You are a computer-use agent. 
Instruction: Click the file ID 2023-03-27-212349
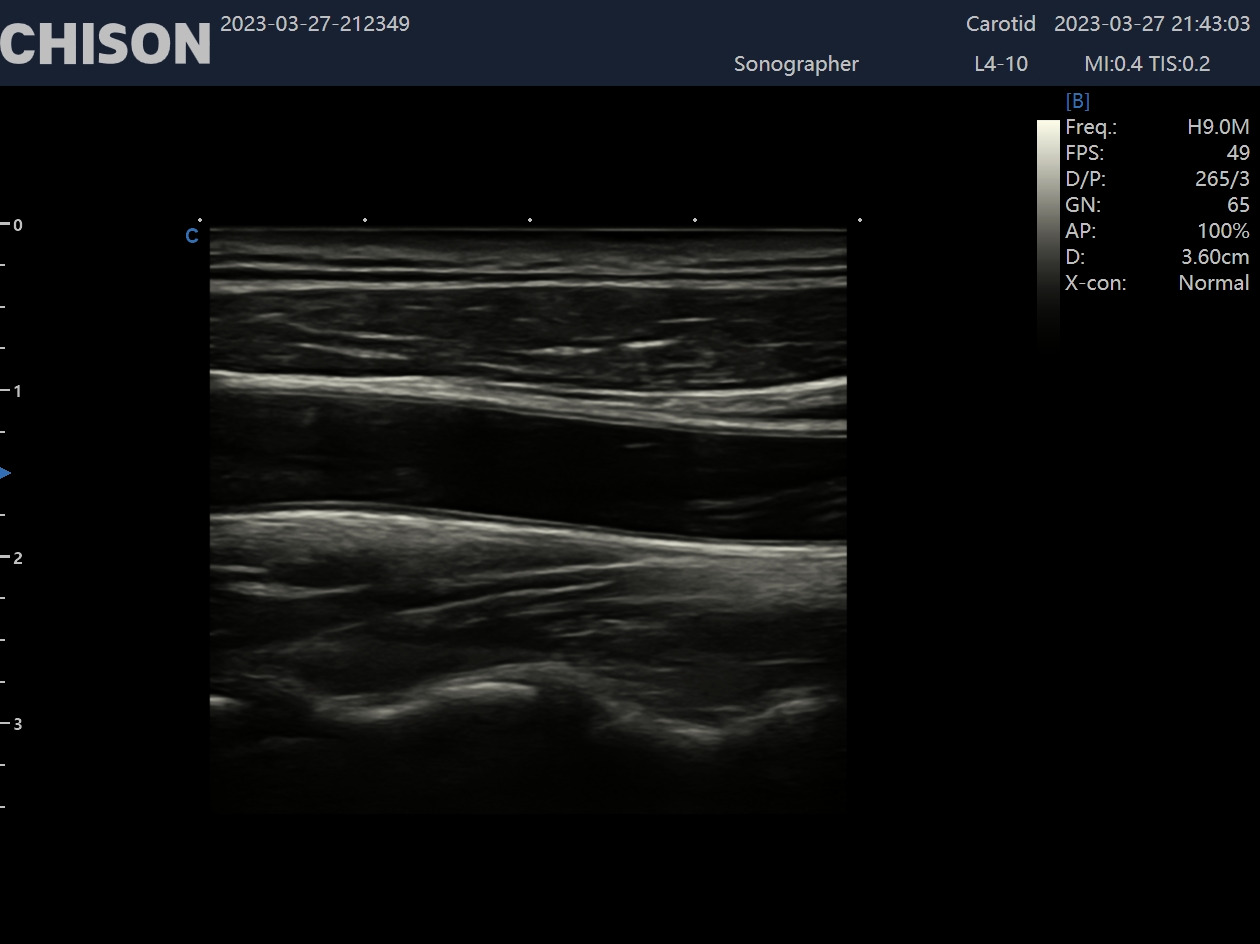pyautogui.click(x=315, y=24)
